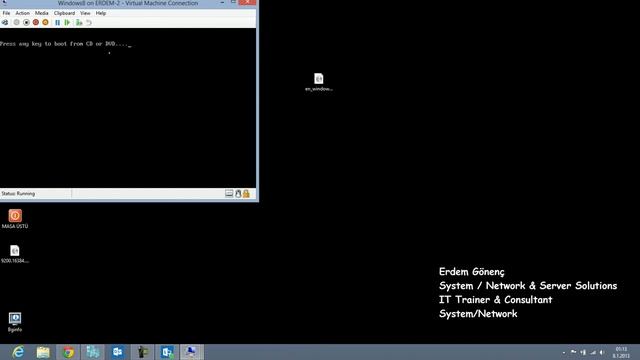The height and width of the screenshot is (360, 640).
Task: Click the mouse status icon in status bar
Action: [238, 193]
